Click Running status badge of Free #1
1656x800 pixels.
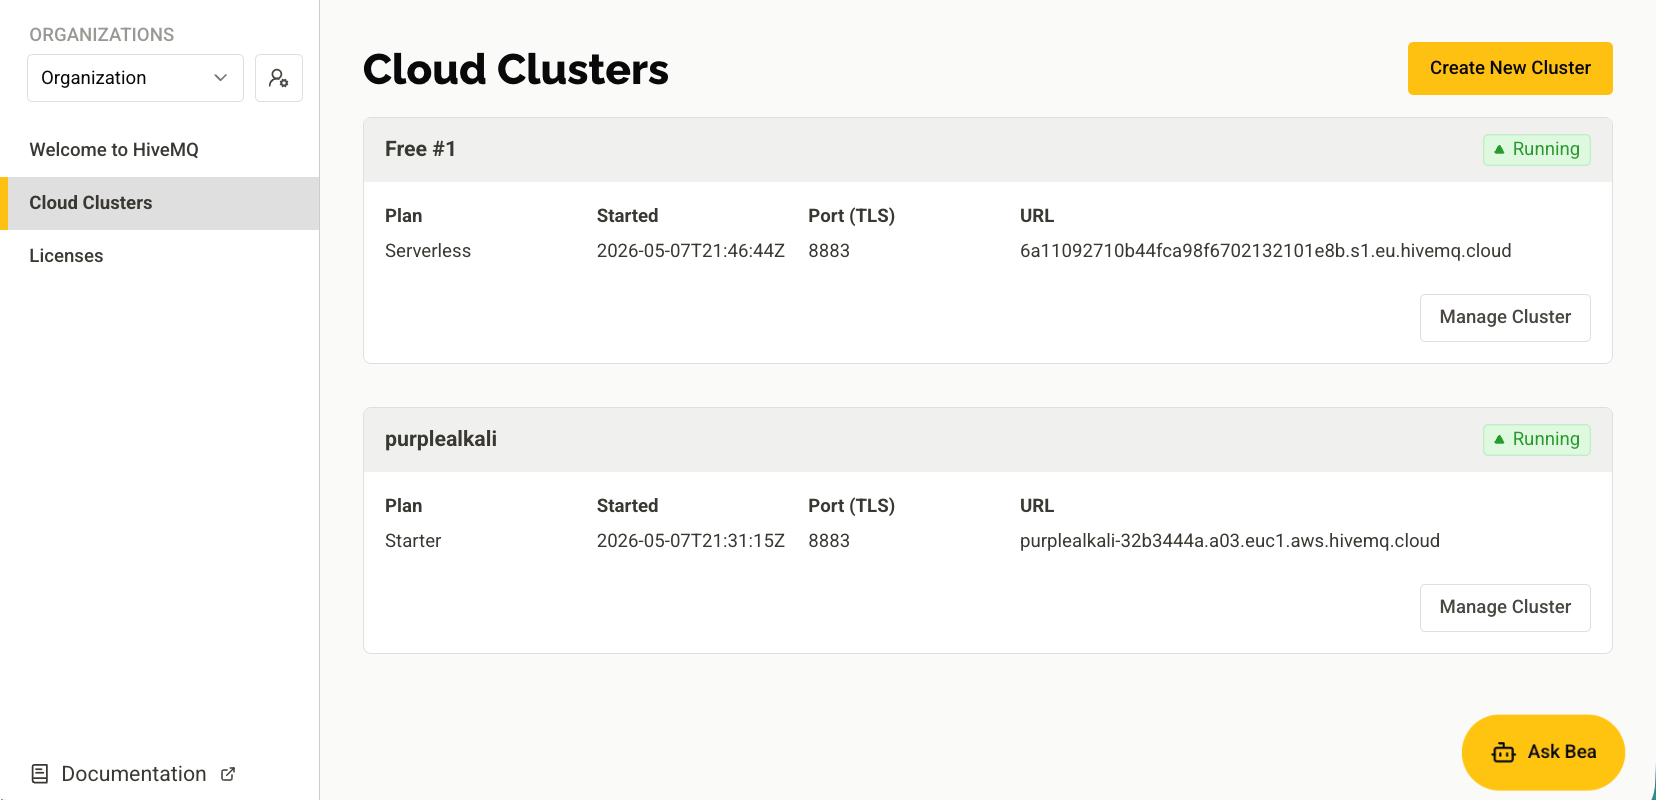pyautogui.click(x=1537, y=150)
